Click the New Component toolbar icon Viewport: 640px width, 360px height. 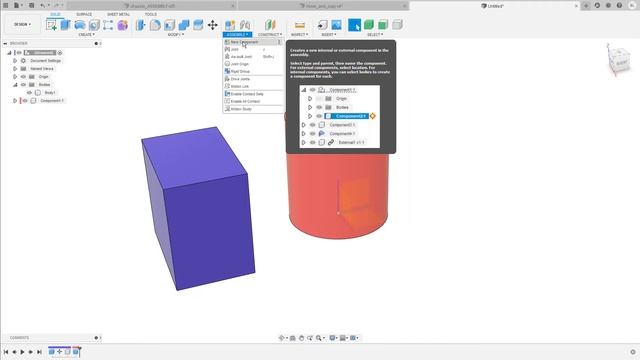[x=230, y=25]
